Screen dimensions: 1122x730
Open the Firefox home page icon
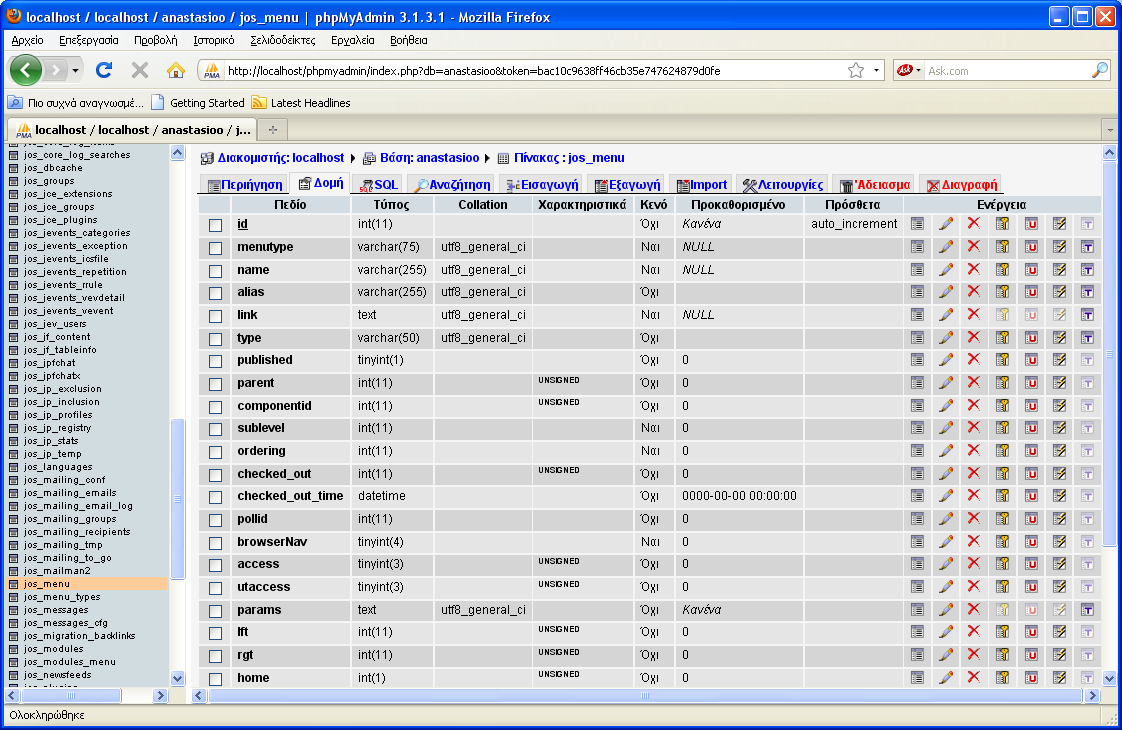[175, 70]
